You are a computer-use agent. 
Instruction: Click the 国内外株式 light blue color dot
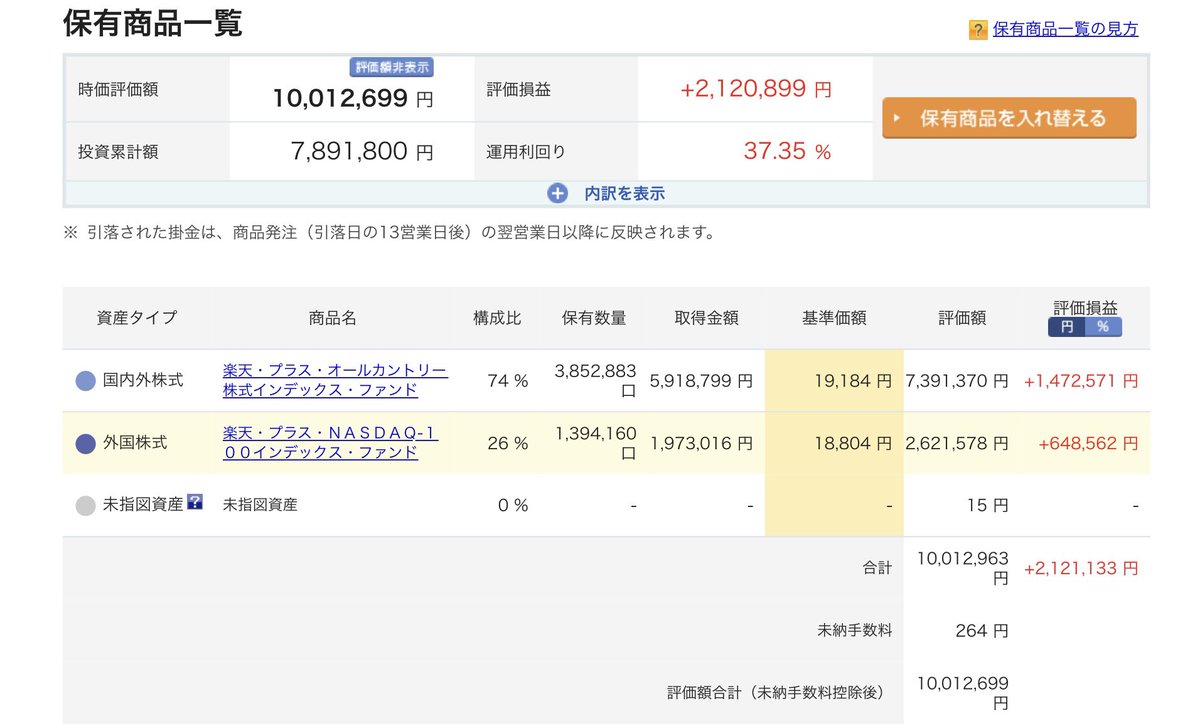pyautogui.click(x=86, y=381)
